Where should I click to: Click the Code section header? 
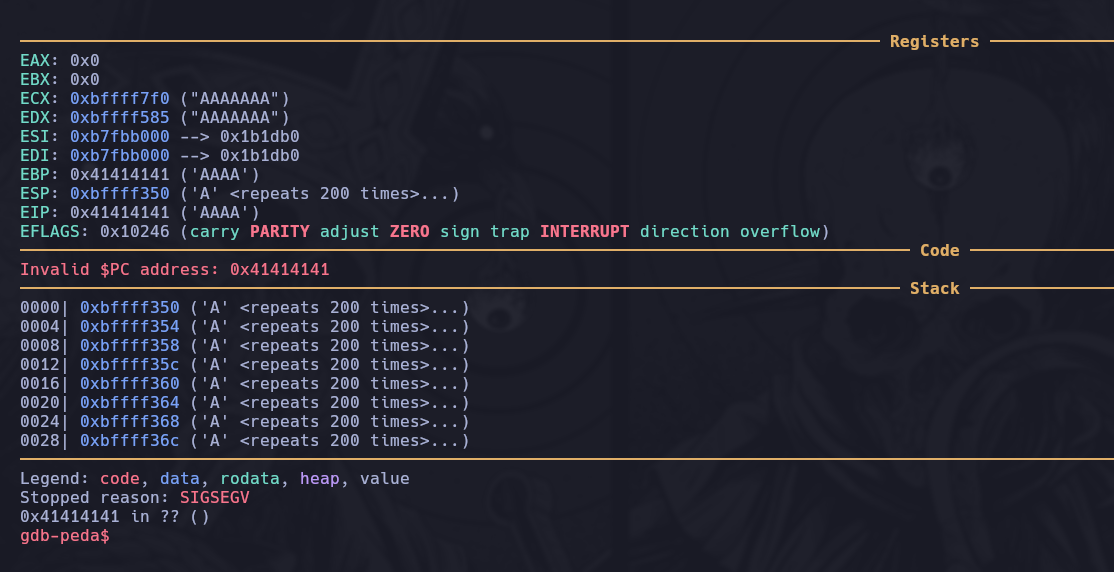(x=939, y=250)
